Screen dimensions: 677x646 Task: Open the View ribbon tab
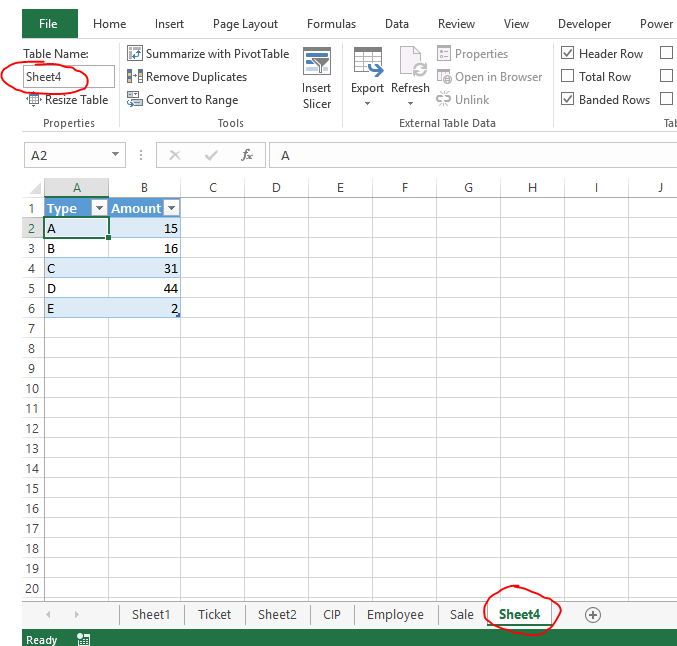pos(516,24)
